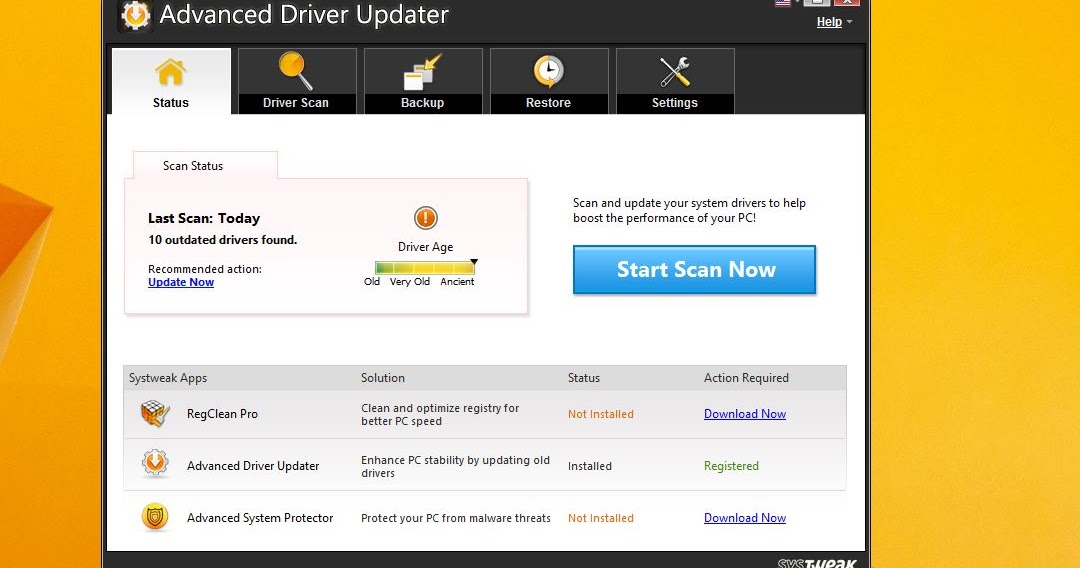Open the Backup tab label

(422, 103)
